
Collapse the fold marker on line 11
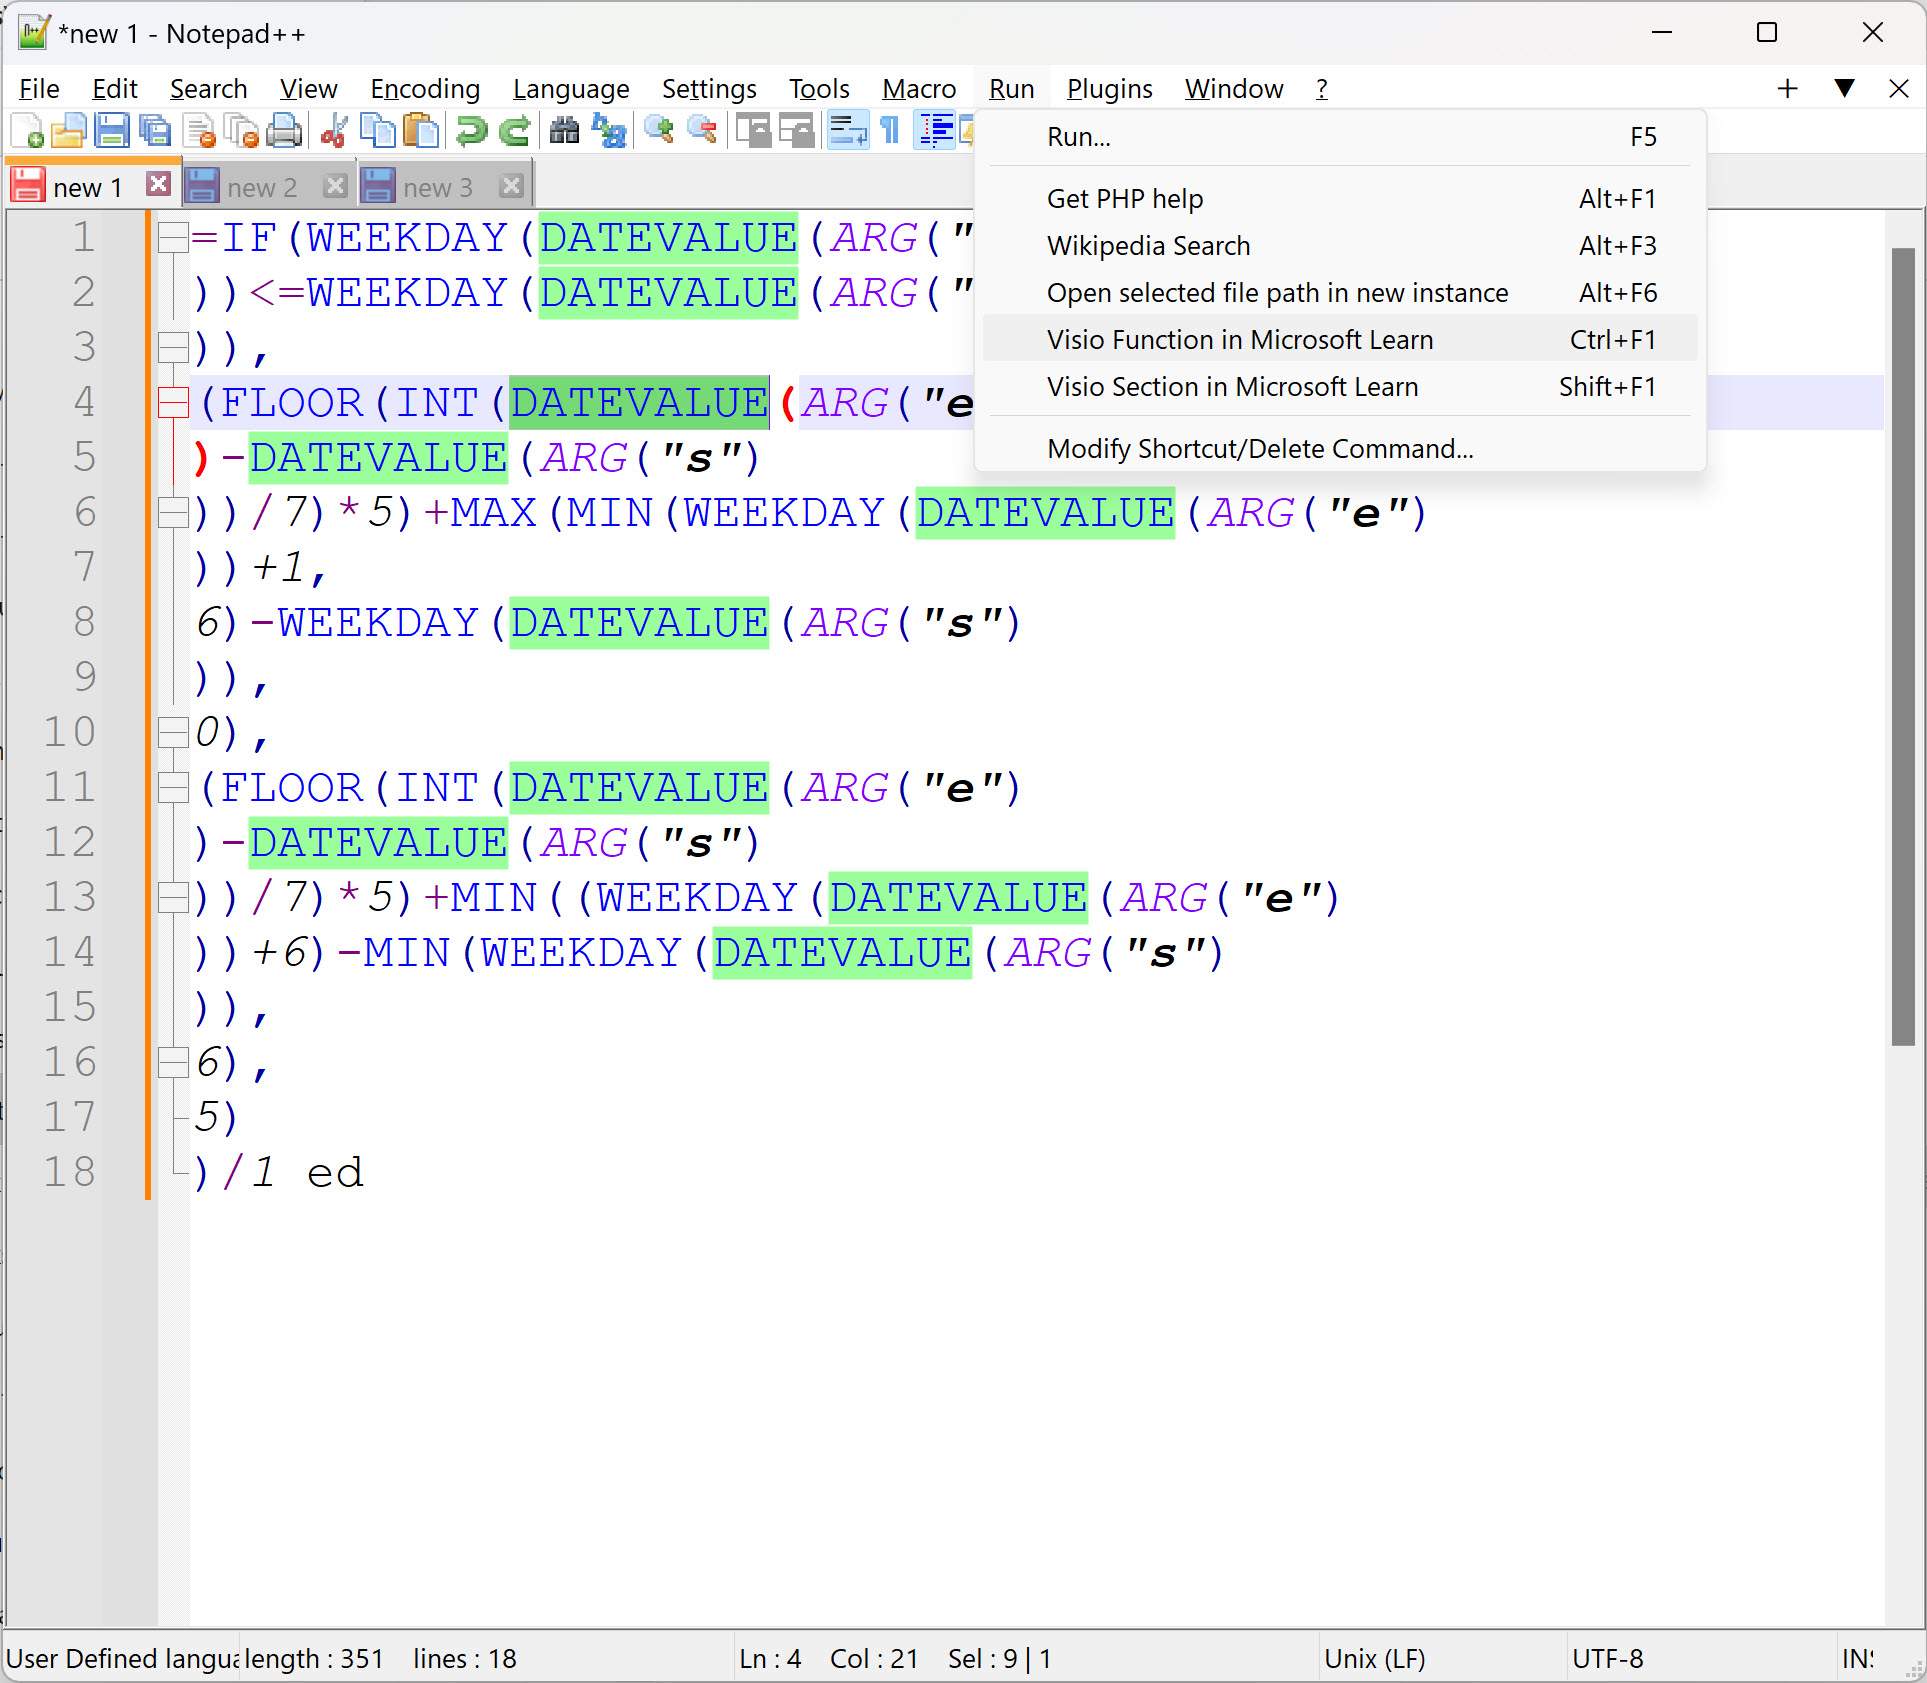(x=172, y=786)
